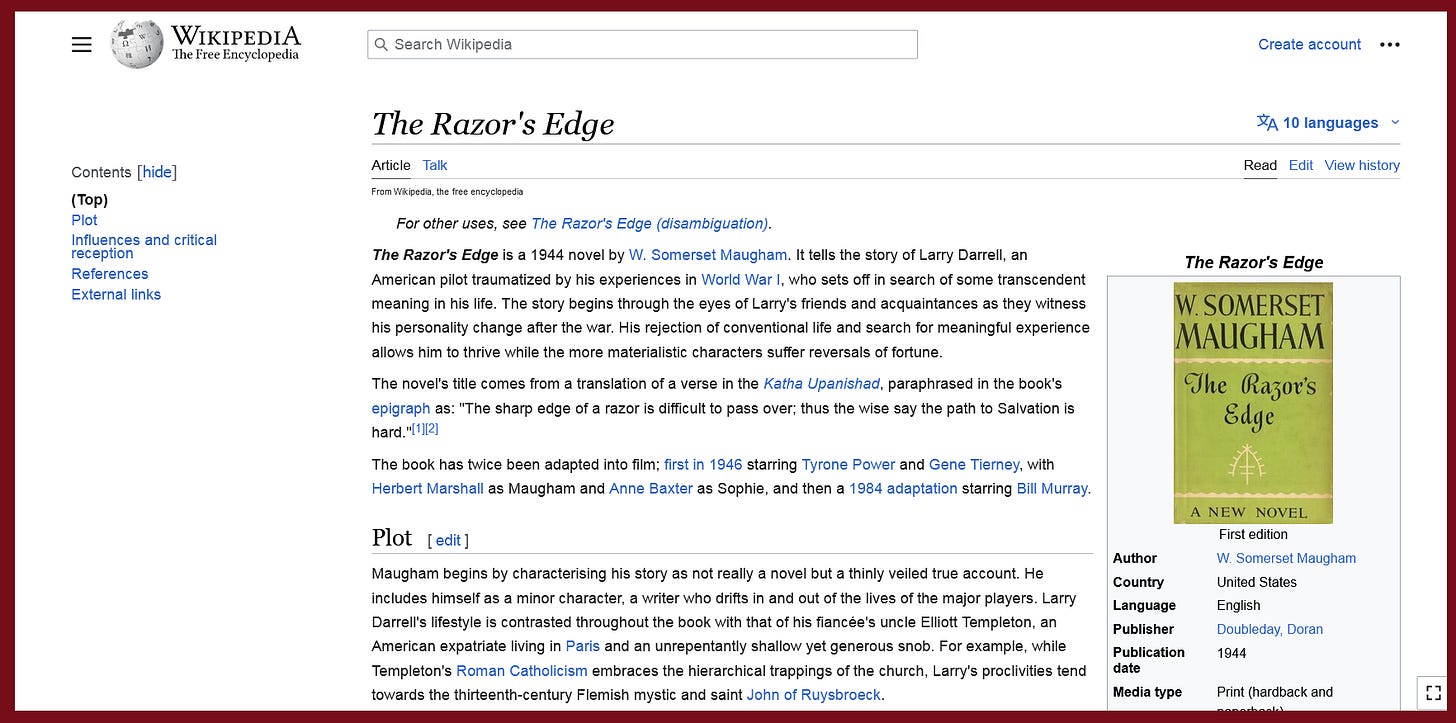Viewport: 1456px width, 723px height.
Task: Open the hamburger main menu
Action: pos(82,44)
